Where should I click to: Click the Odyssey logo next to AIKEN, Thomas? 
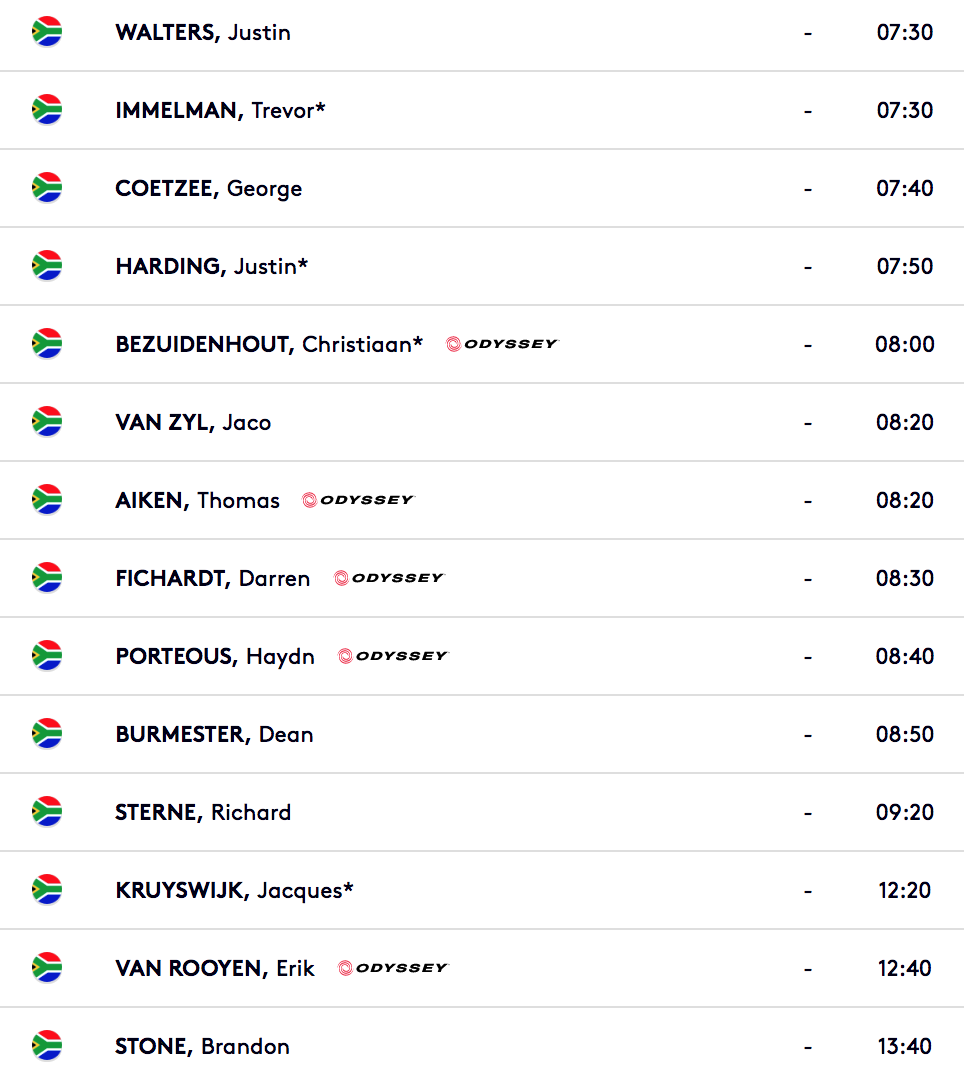tap(359, 500)
